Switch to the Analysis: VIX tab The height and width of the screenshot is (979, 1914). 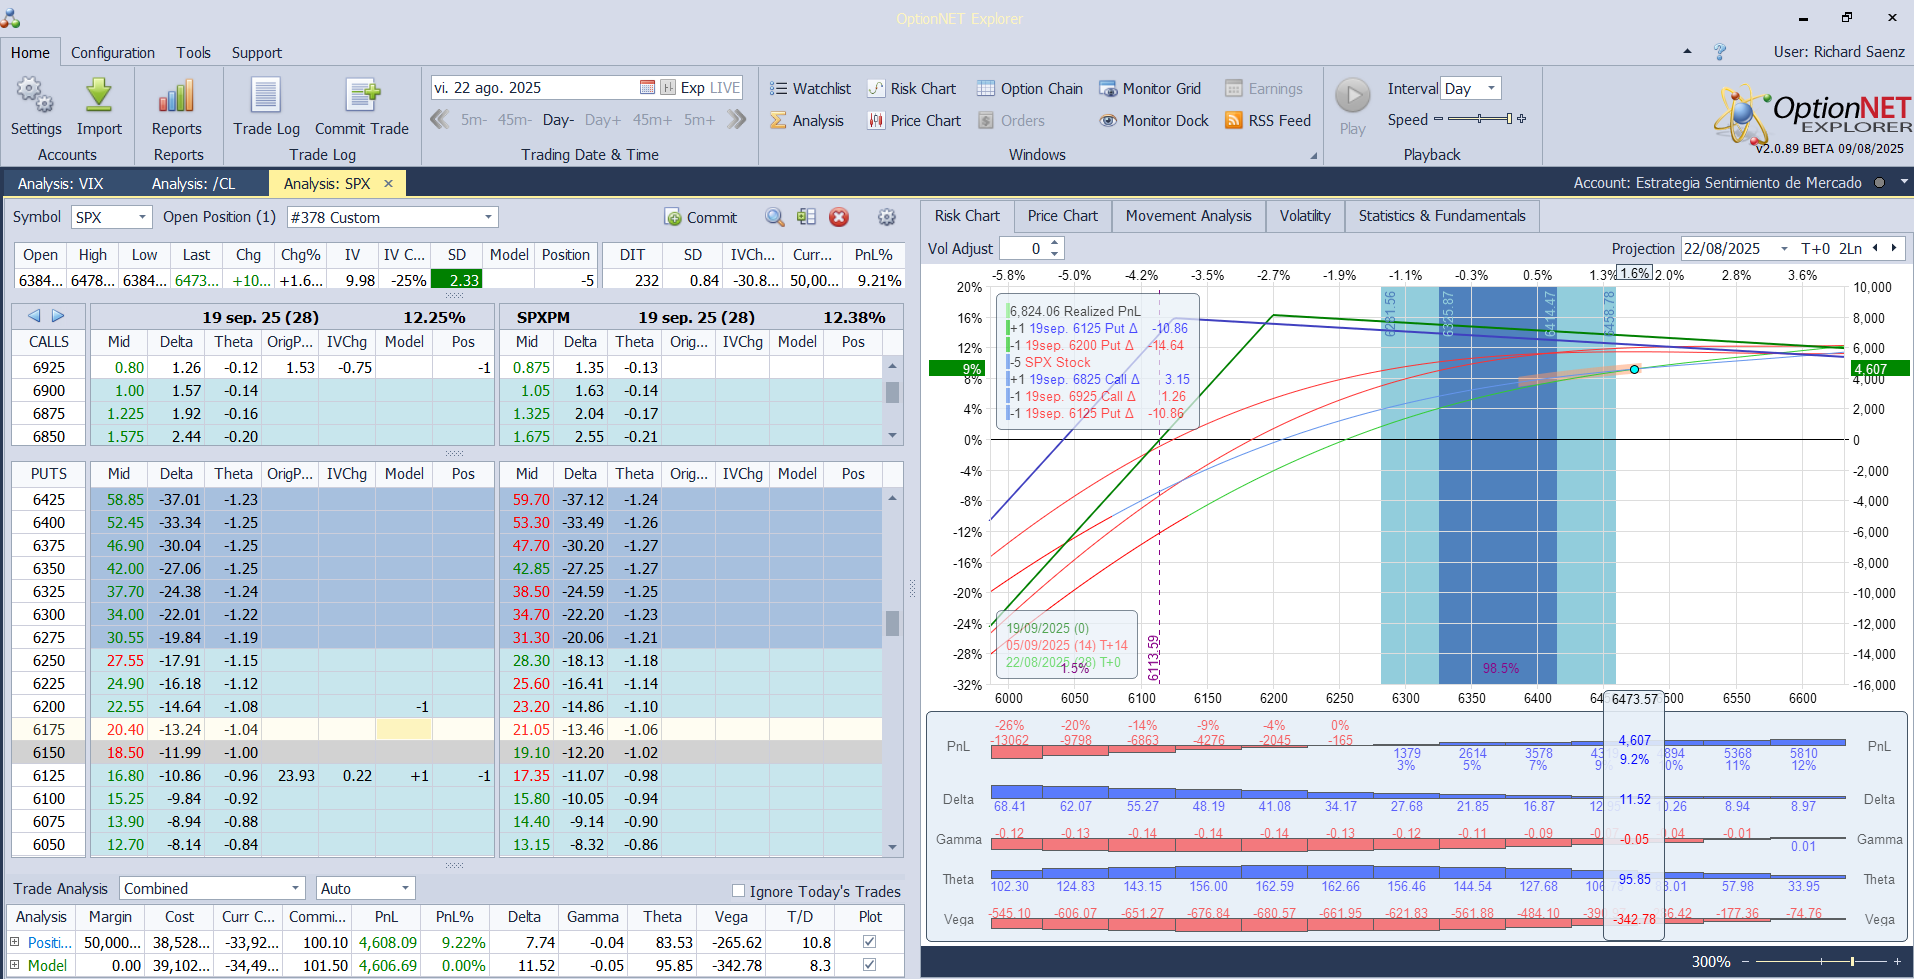point(60,183)
